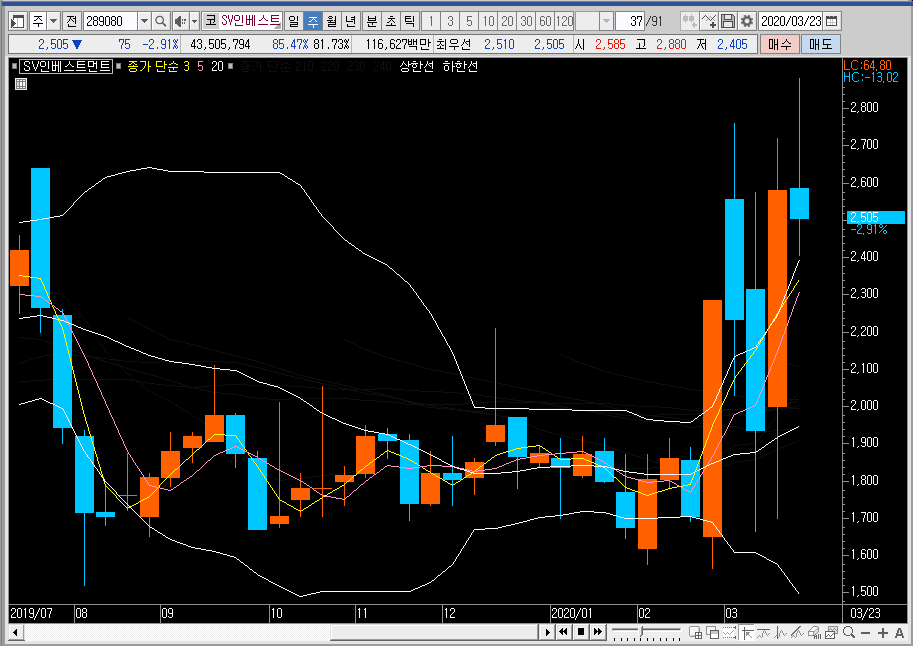Adjust the chart zoom slider handle
The width and height of the screenshot is (913, 646).
[x=642, y=631]
